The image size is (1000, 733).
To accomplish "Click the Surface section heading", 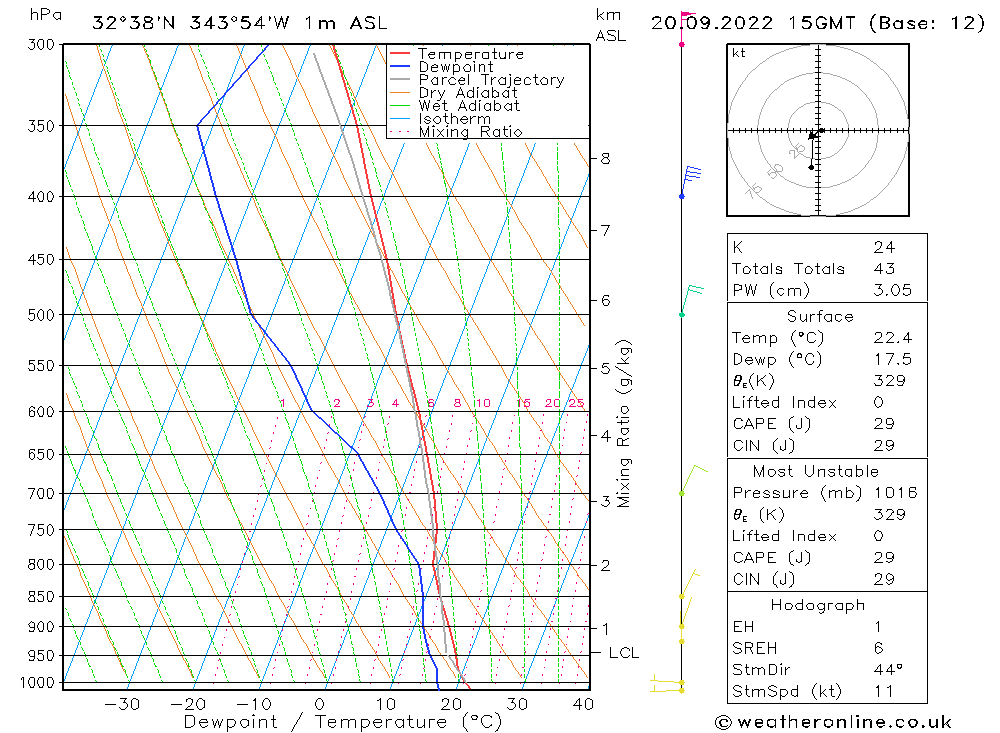I will (820, 316).
